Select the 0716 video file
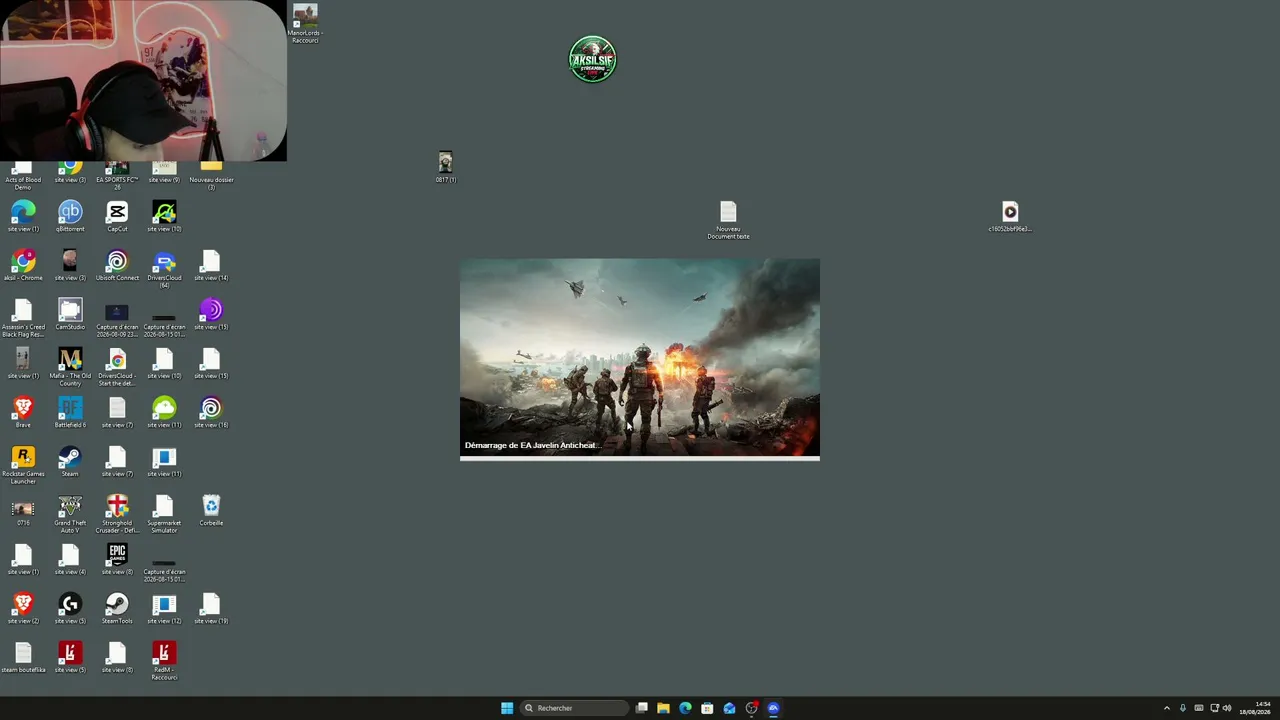The width and height of the screenshot is (1280, 720). pos(23,510)
